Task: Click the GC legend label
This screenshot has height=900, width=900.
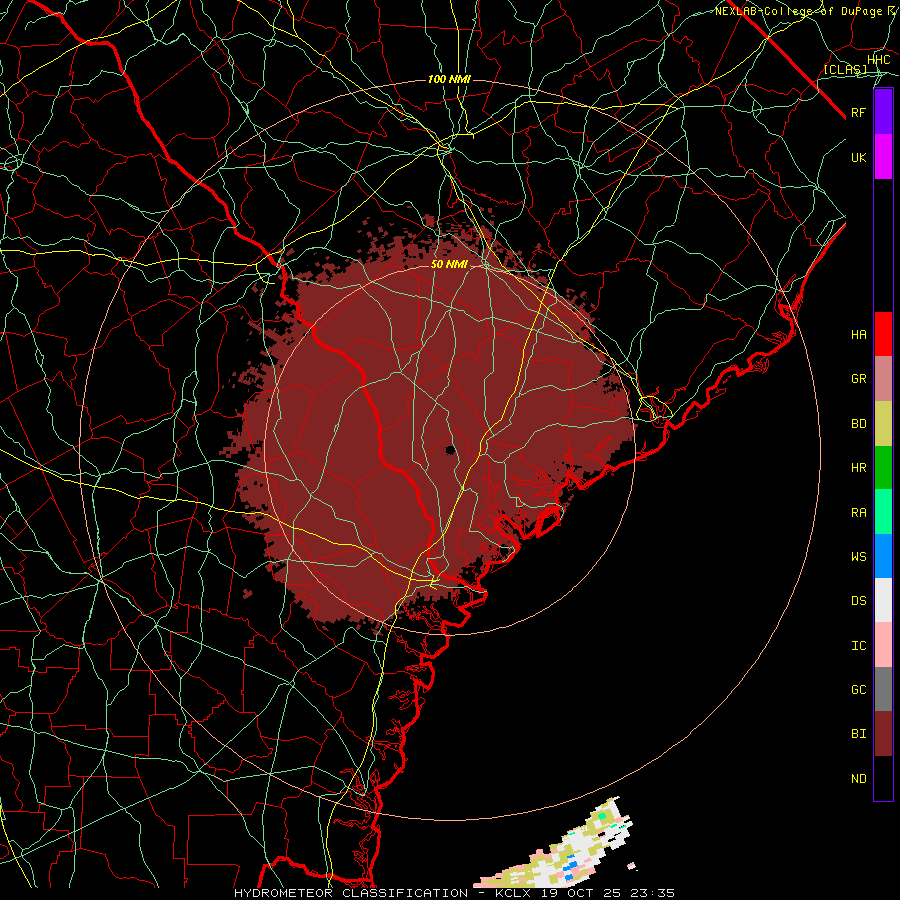Action: coord(858,690)
